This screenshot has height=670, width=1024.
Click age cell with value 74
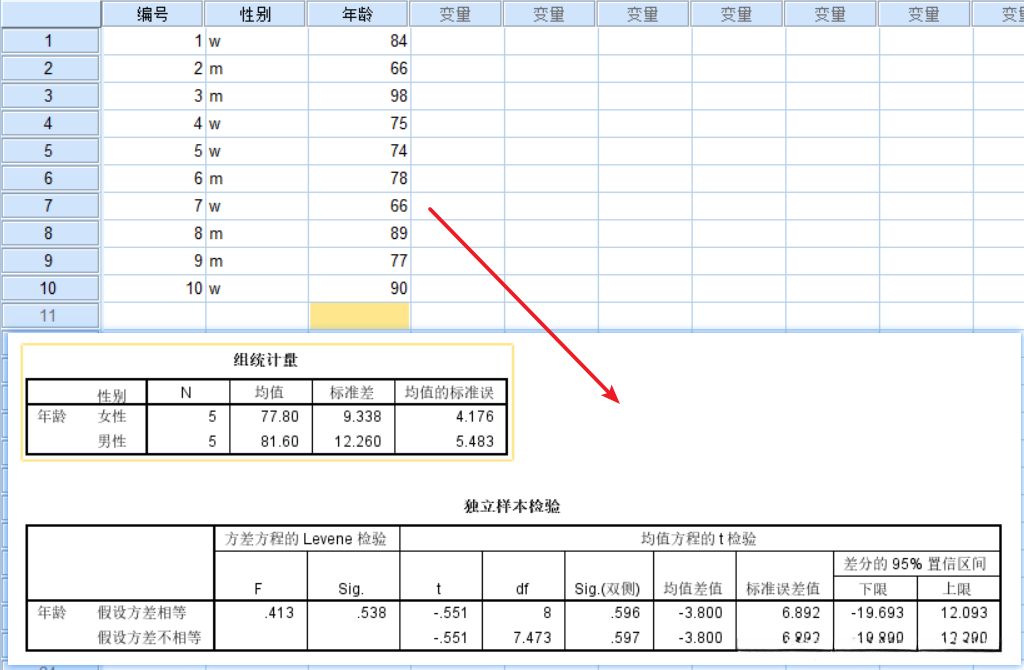tap(359, 151)
